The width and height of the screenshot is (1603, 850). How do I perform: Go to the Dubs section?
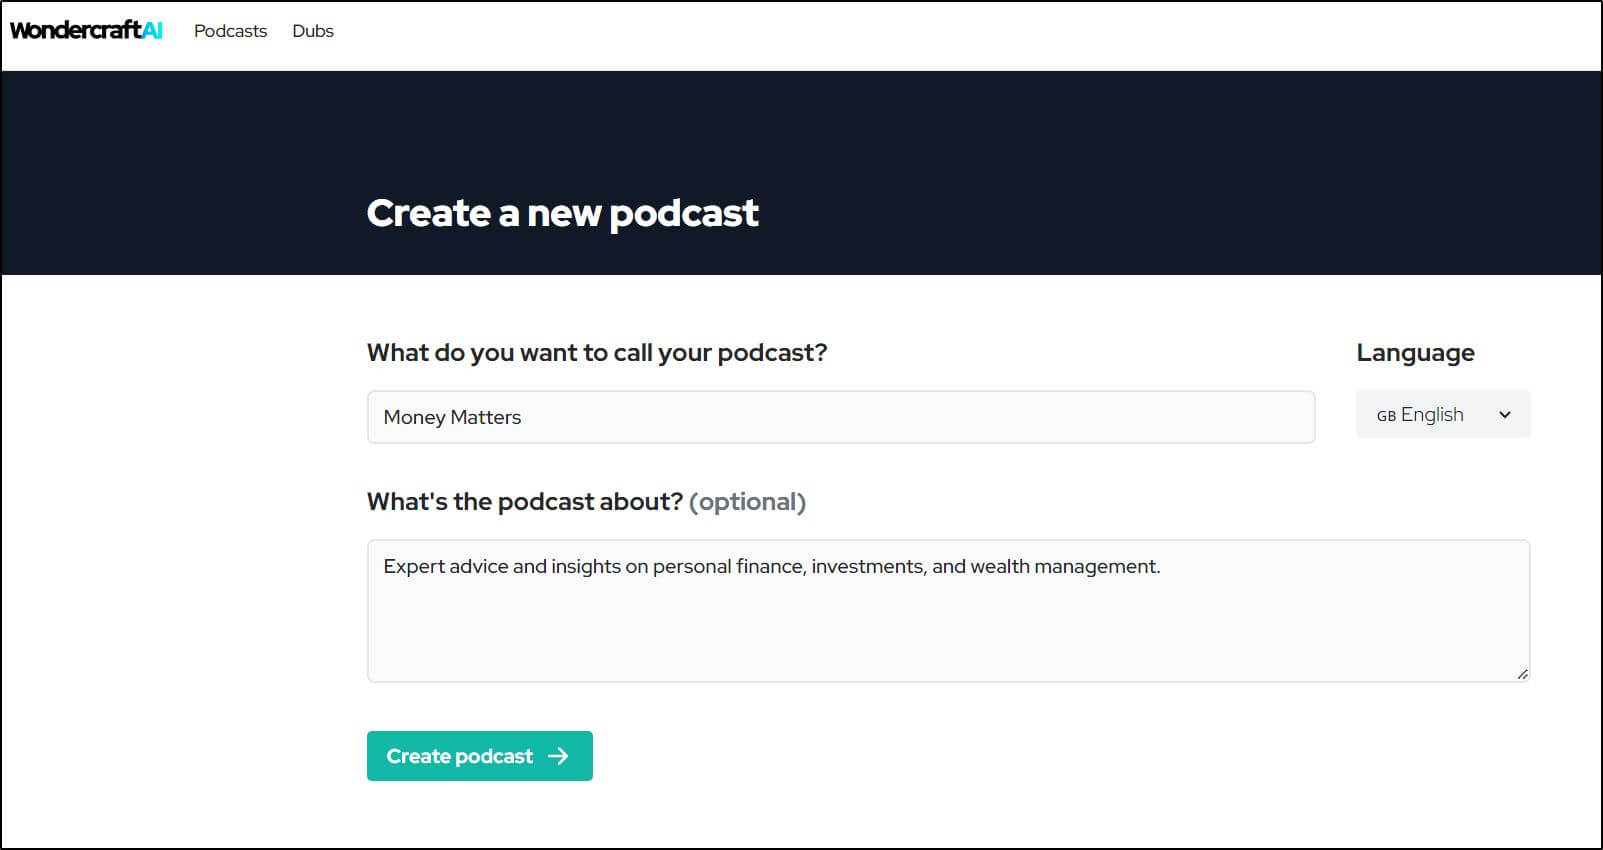pyautogui.click(x=312, y=31)
